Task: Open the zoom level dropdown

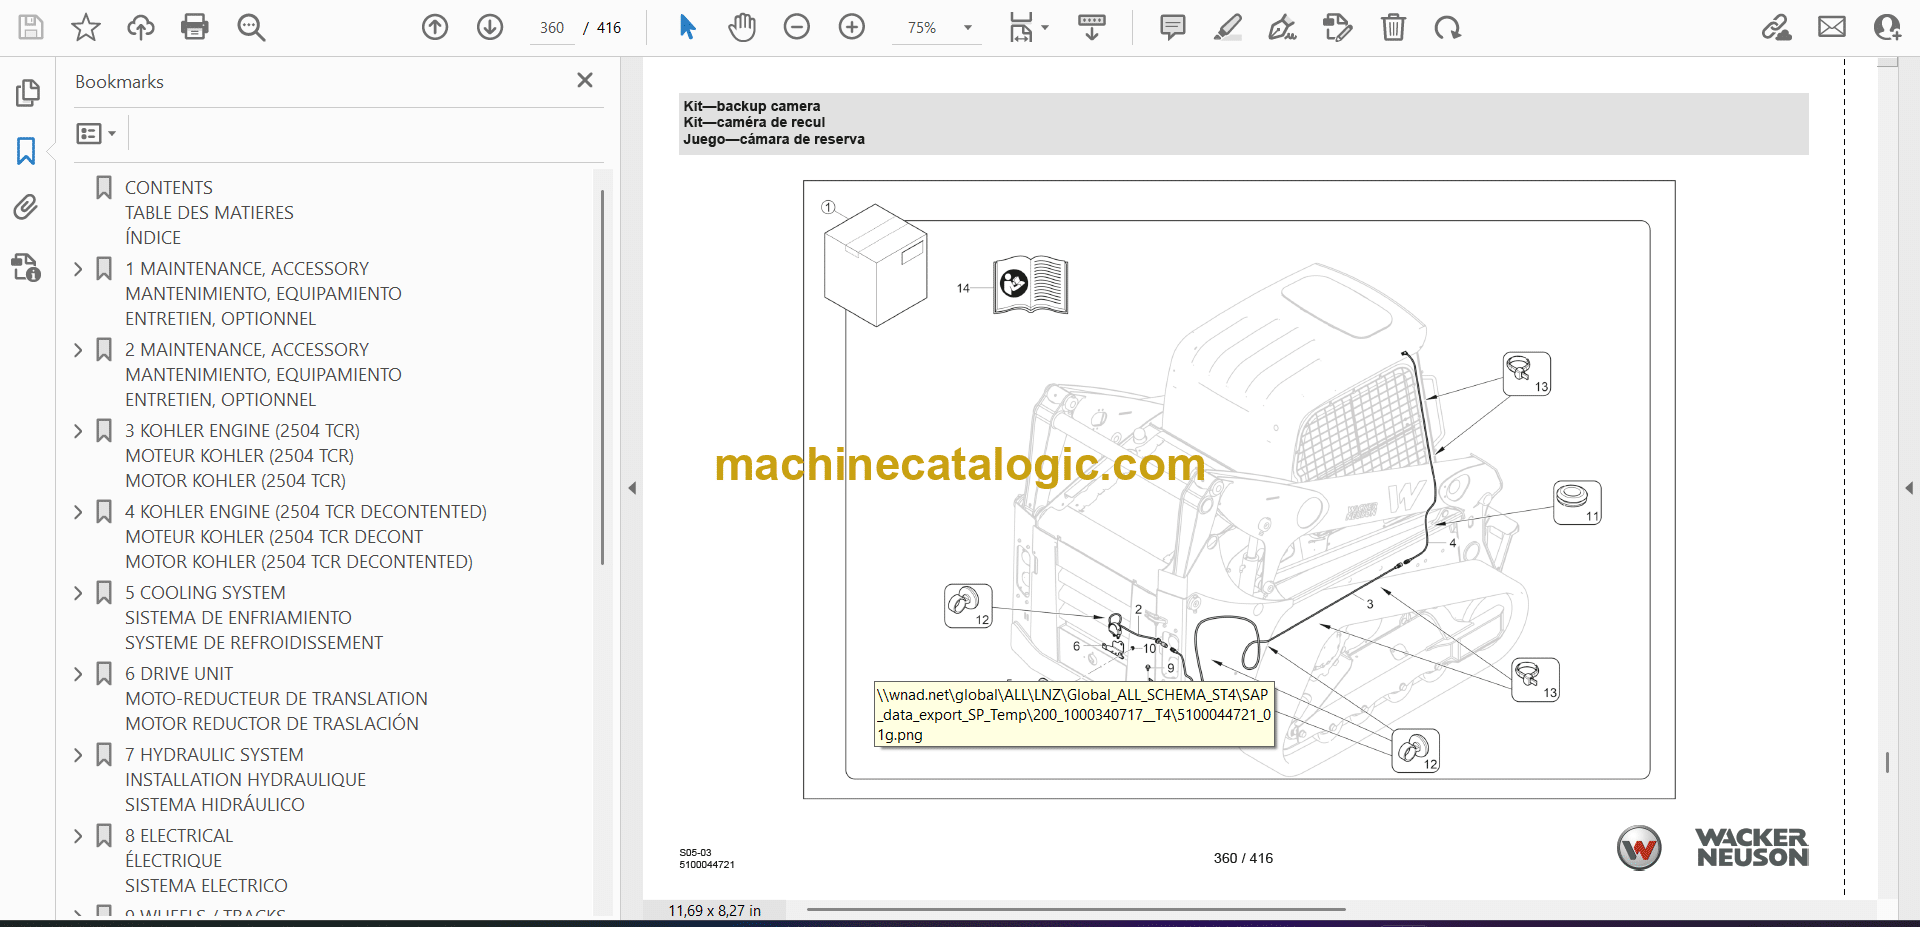Action: pos(967,28)
